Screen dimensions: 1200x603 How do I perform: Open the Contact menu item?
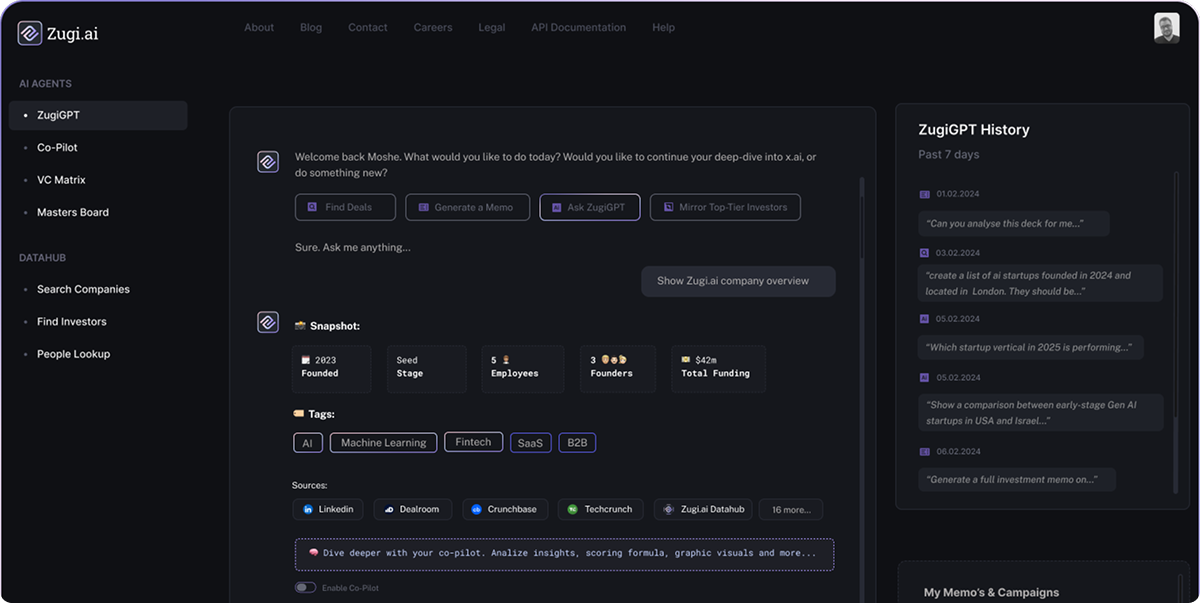click(x=368, y=28)
